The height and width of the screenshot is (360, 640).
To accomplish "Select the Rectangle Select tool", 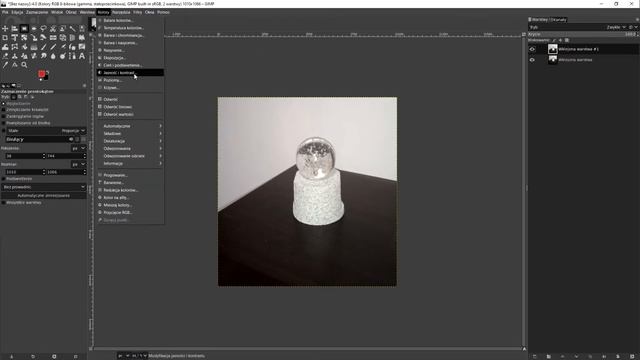I will (x=24, y=29).
